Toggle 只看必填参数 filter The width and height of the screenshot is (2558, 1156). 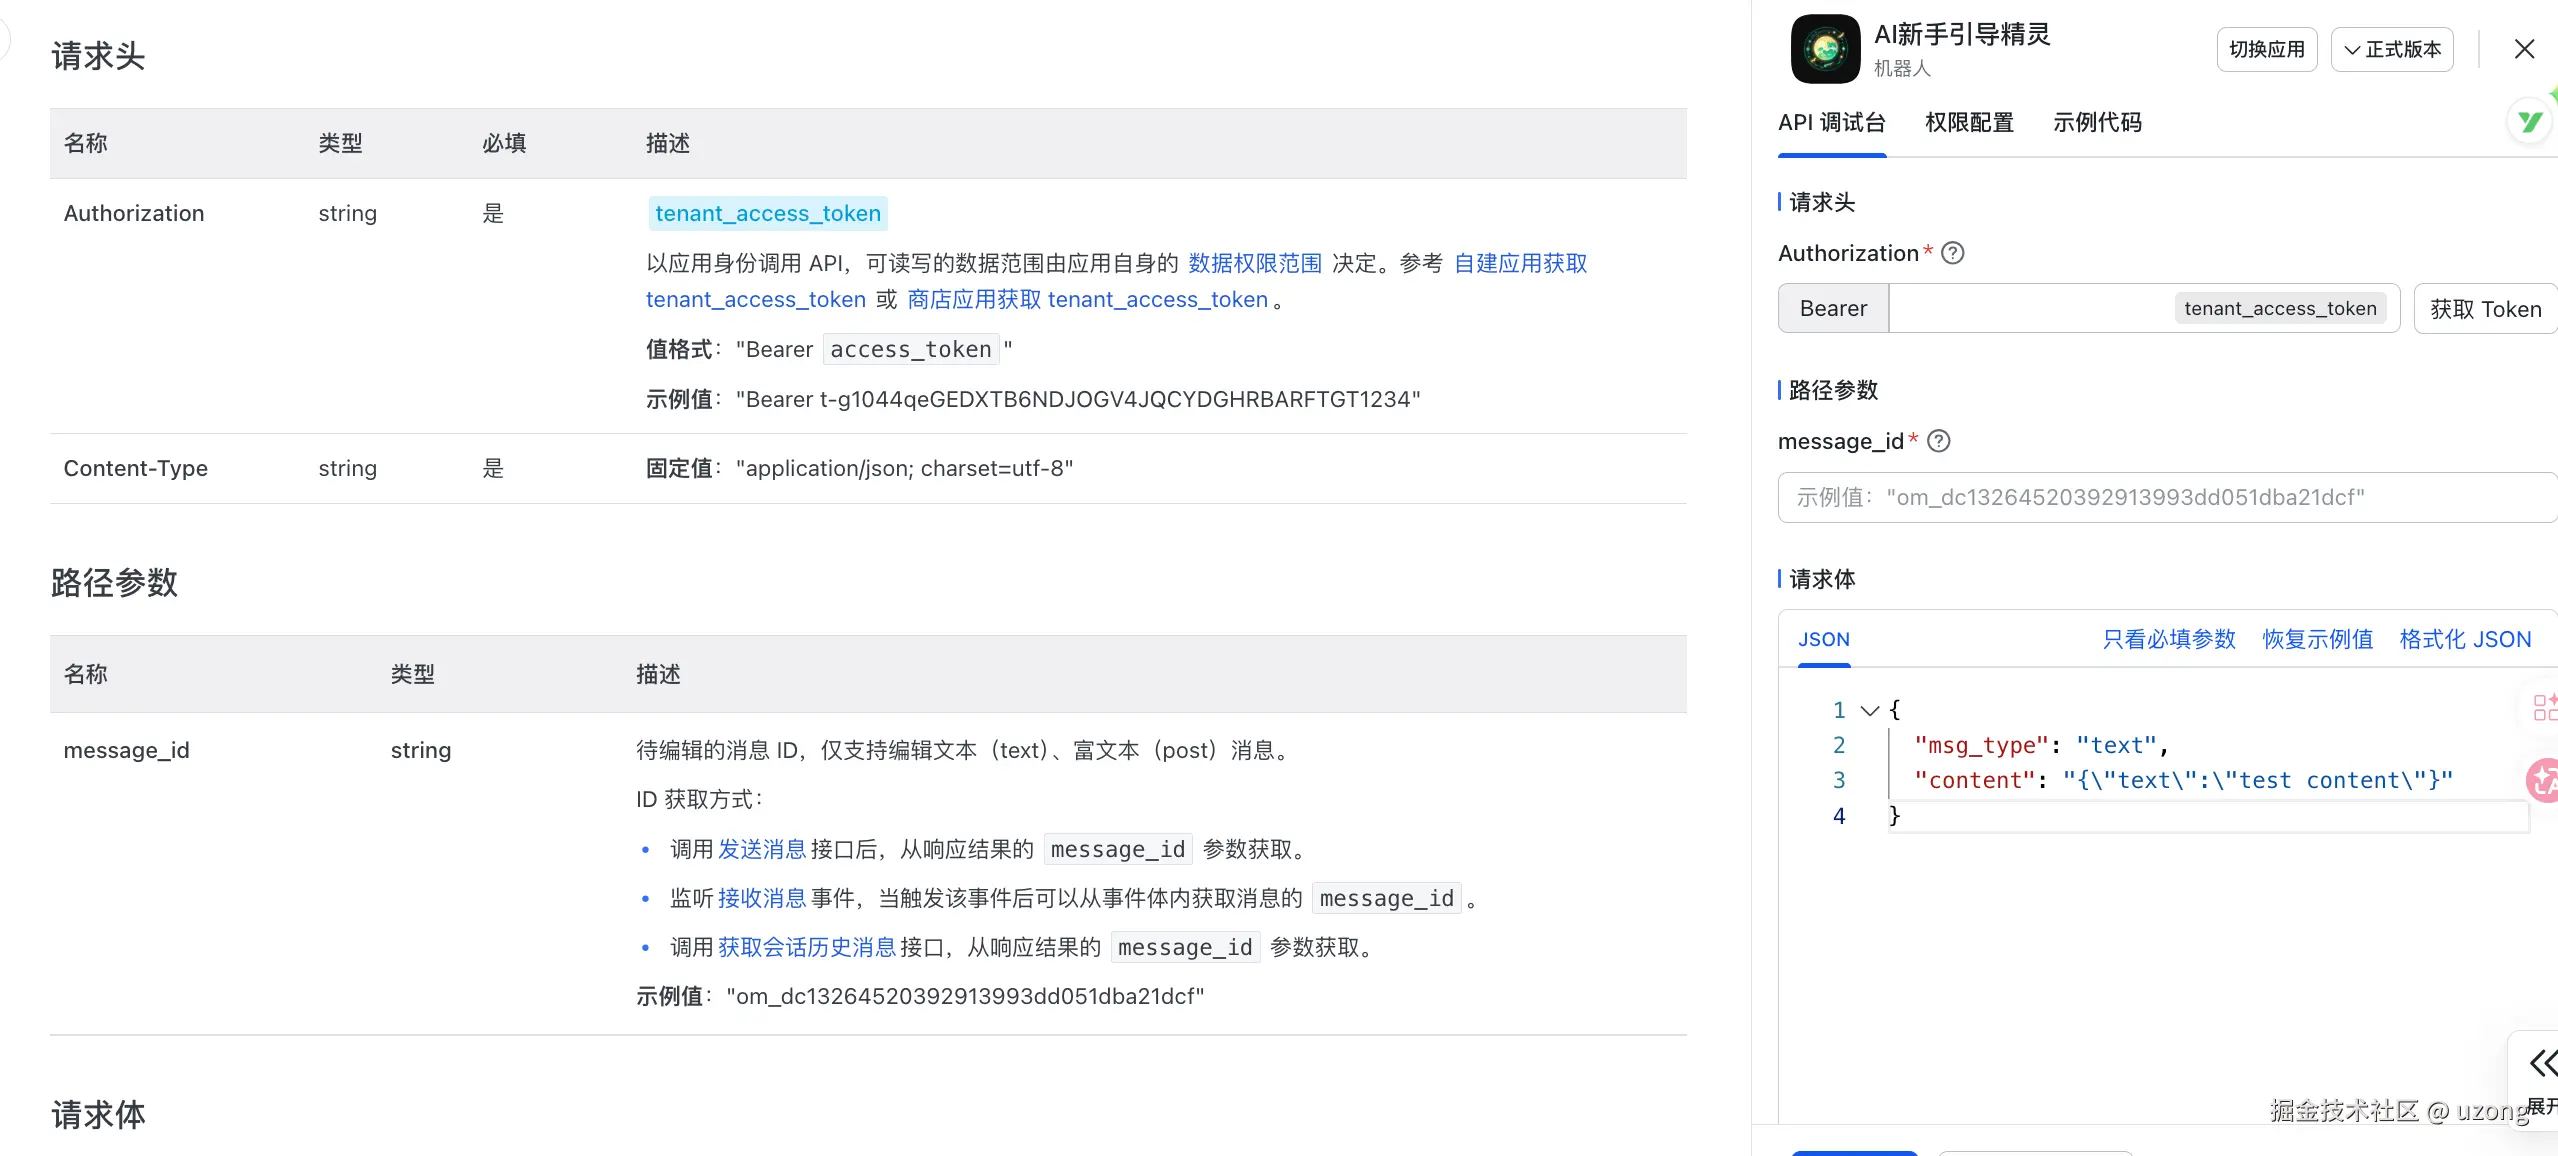[2168, 639]
